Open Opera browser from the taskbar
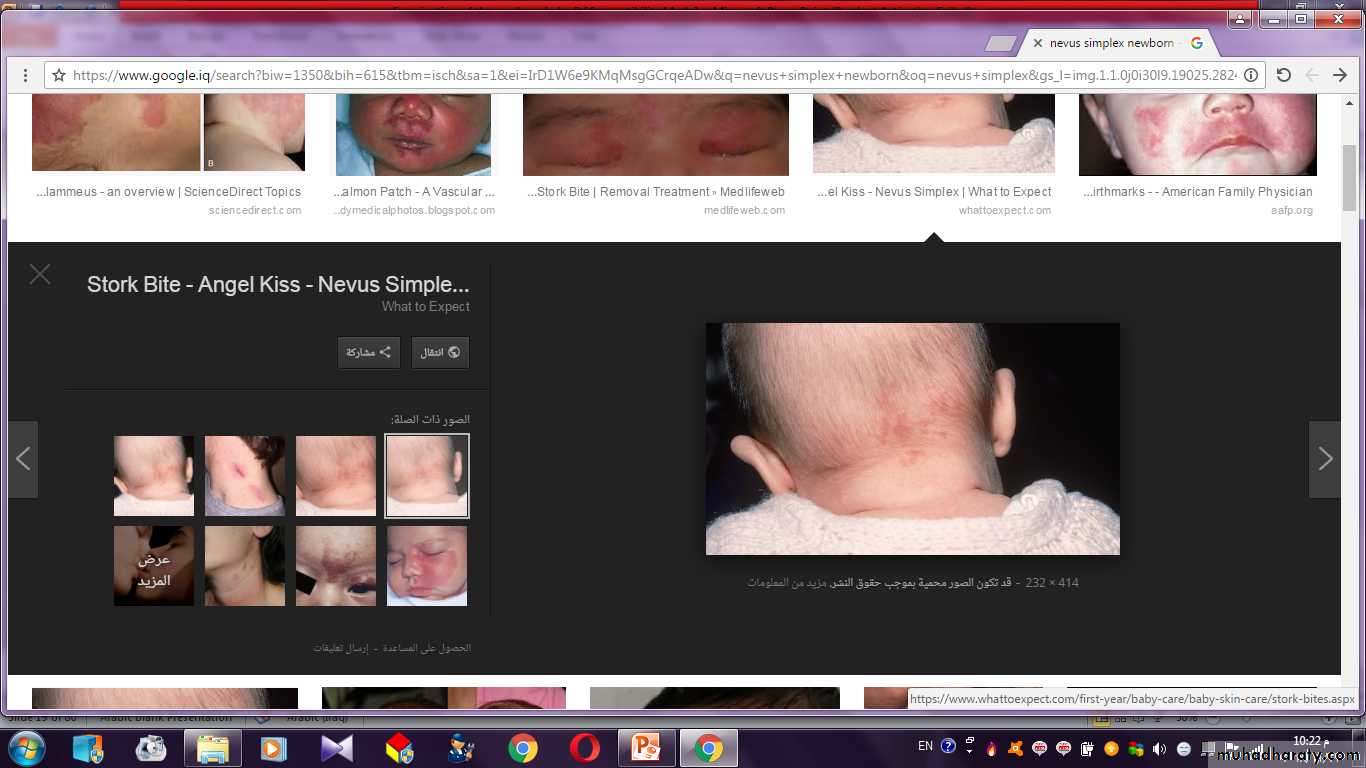The width and height of the screenshot is (1366, 768). click(585, 747)
